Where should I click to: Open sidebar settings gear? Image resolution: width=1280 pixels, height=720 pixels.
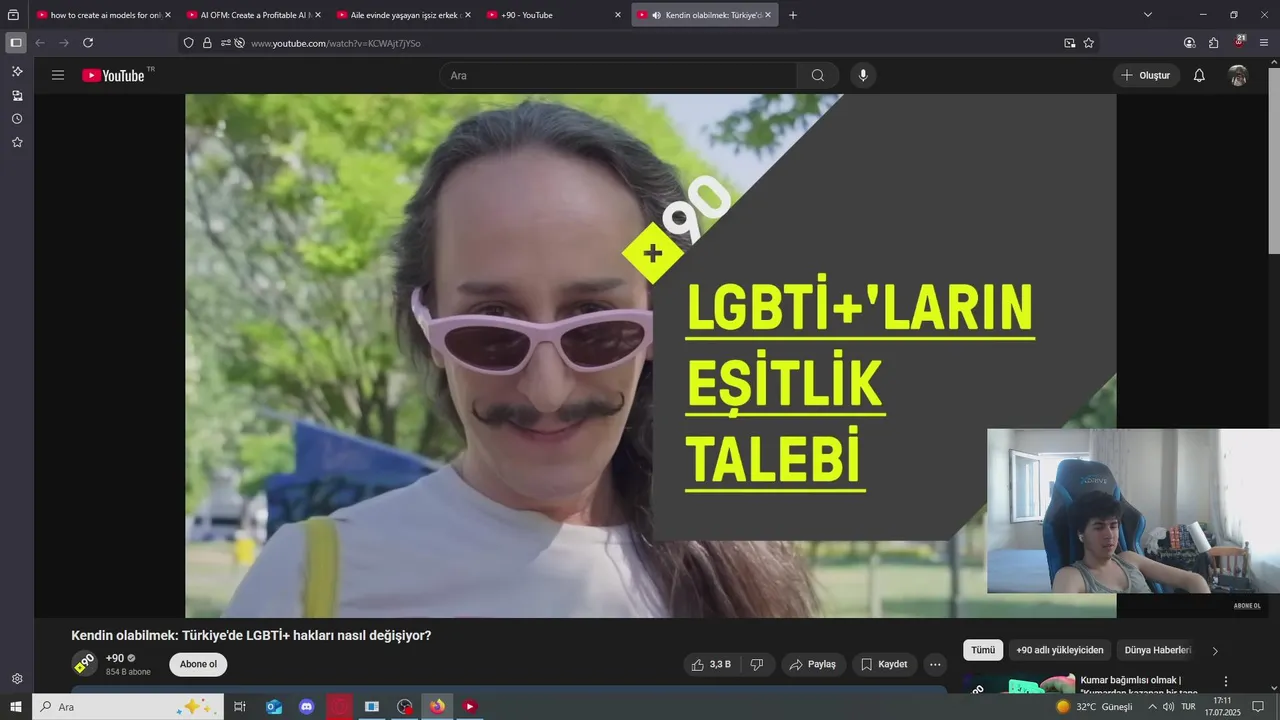tap(17, 679)
